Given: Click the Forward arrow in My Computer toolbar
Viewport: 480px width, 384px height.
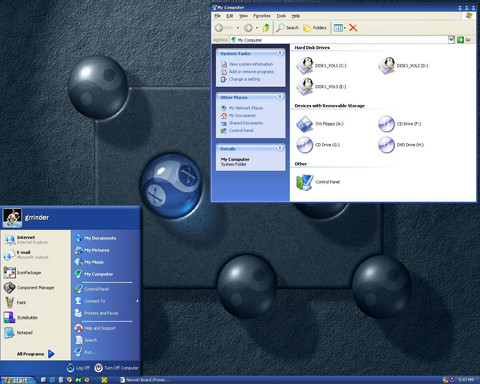Looking at the screenshot, I should 248,28.
